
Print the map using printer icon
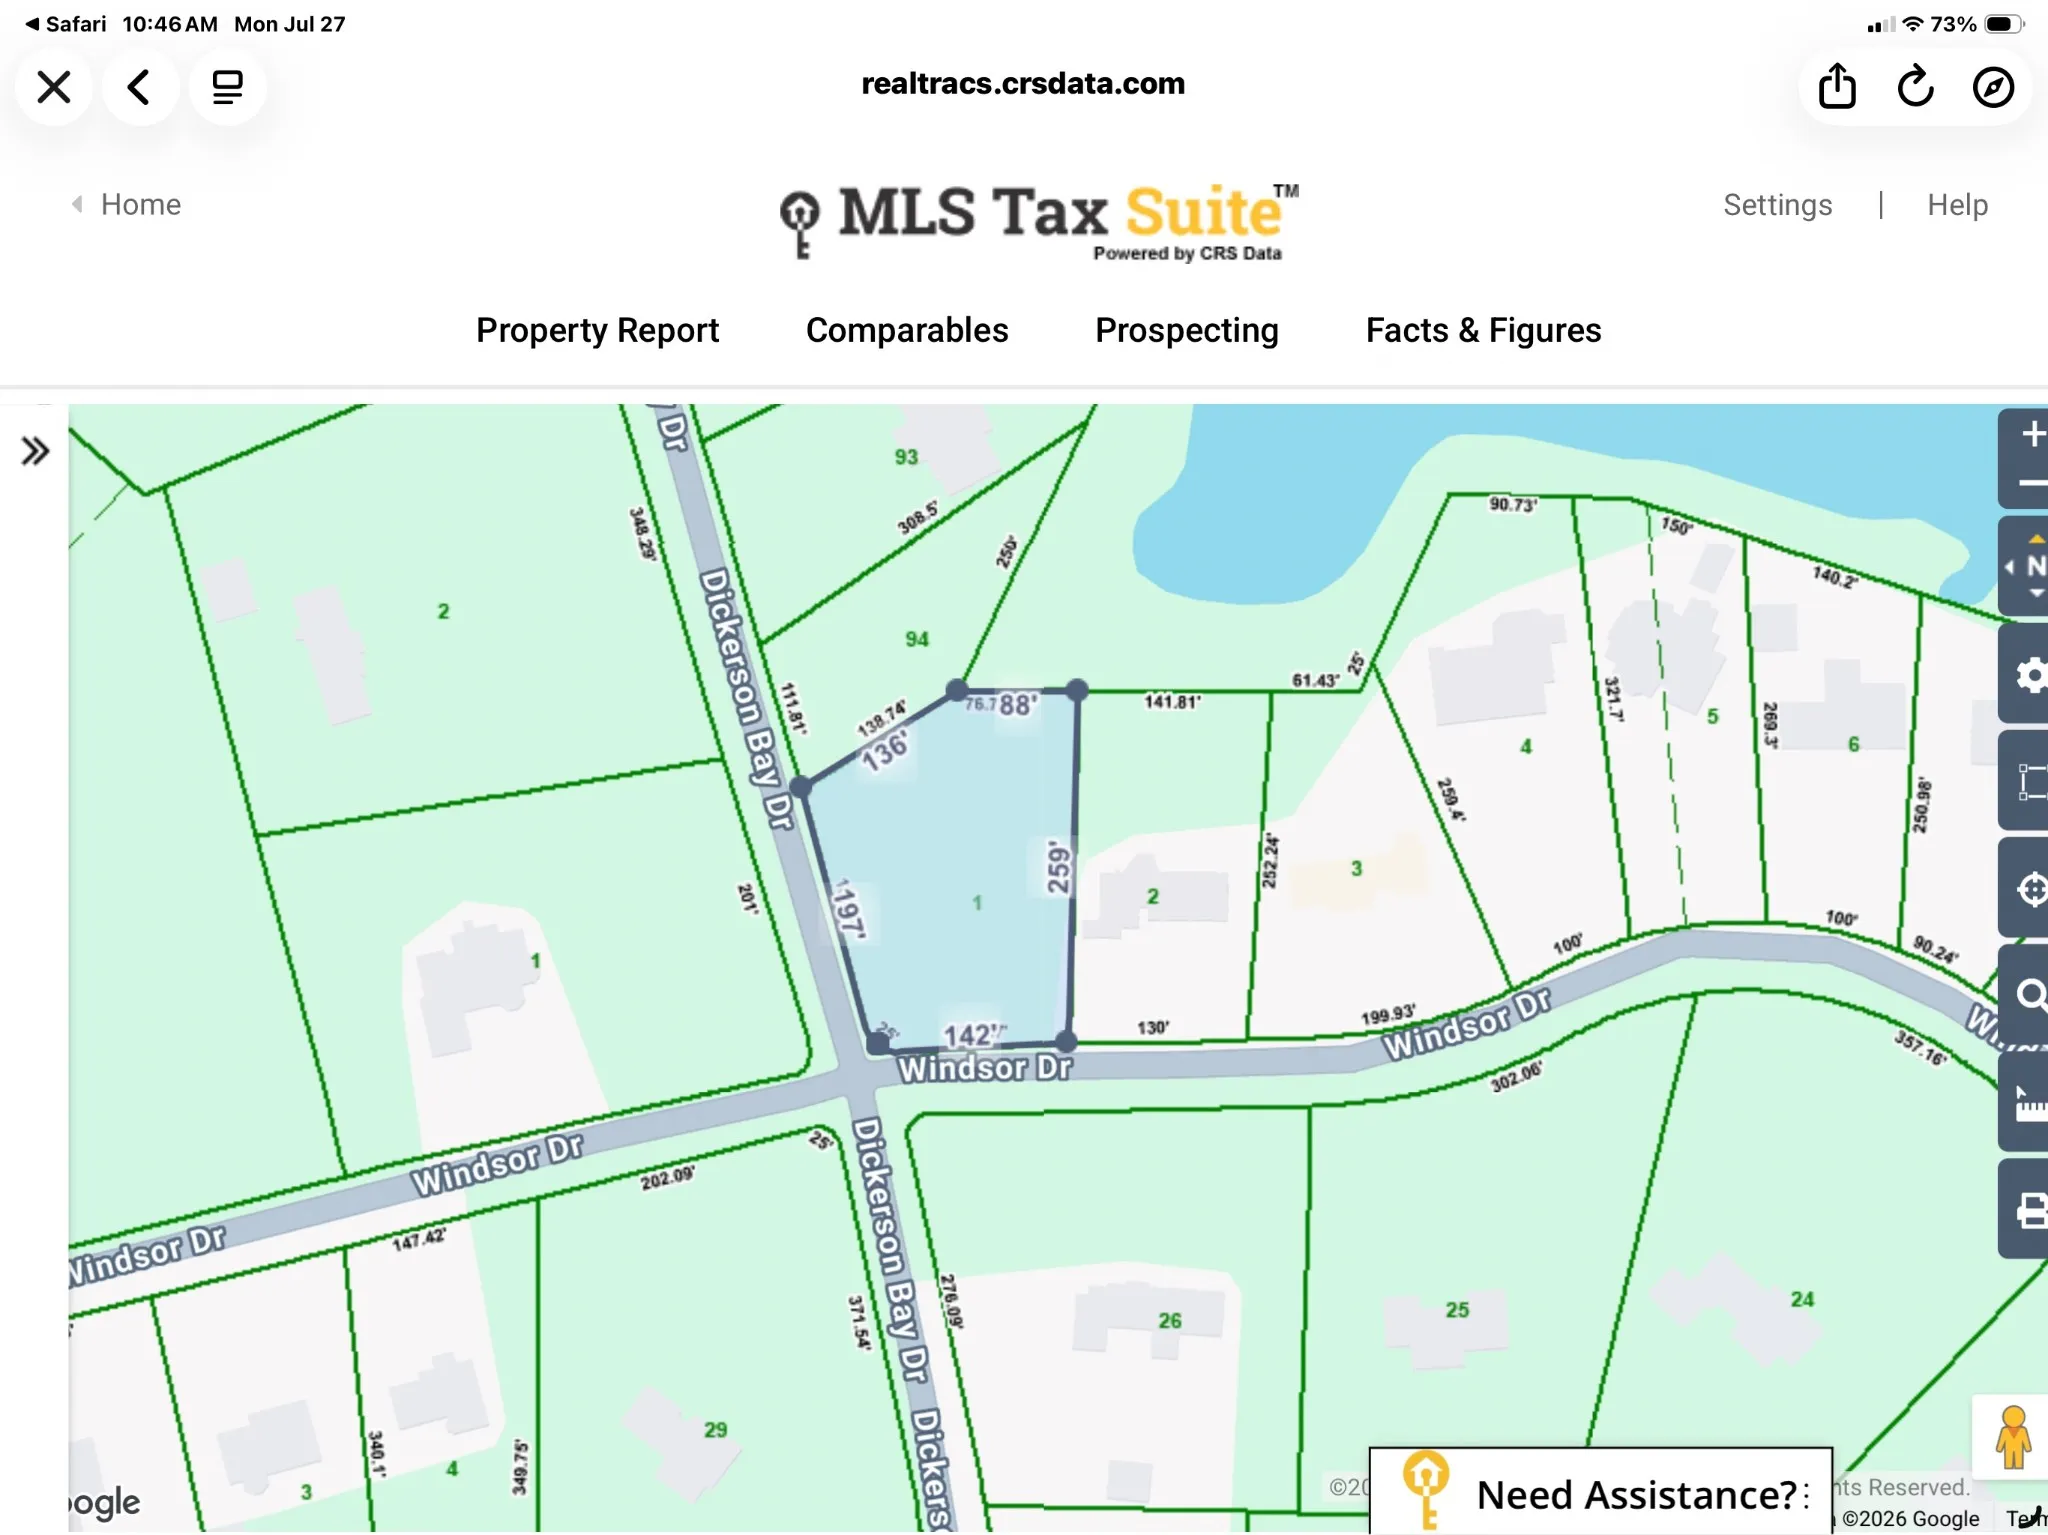tap(2030, 1210)
